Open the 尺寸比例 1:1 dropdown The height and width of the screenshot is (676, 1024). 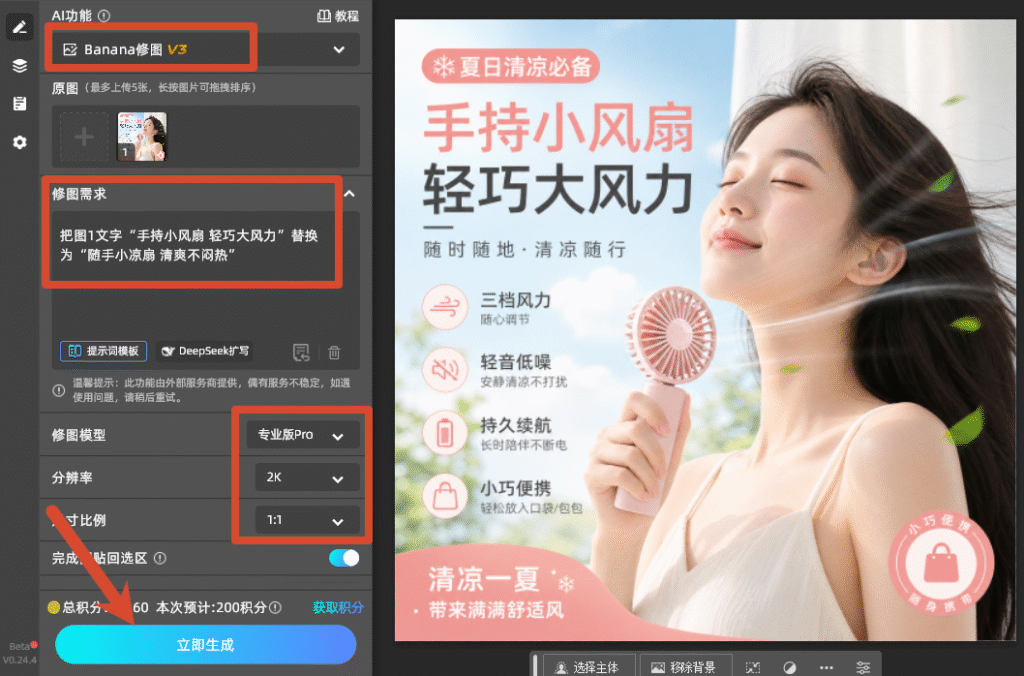(x=307, y=521)
